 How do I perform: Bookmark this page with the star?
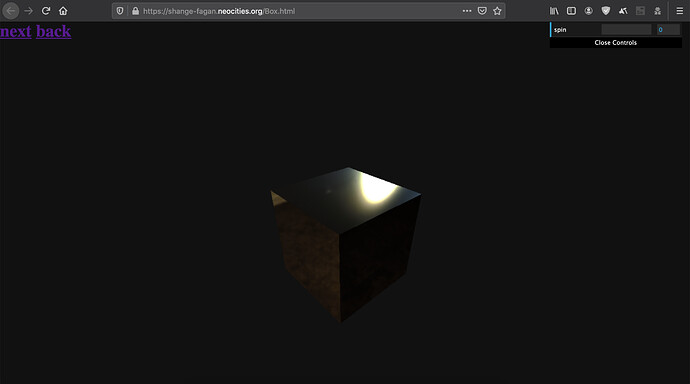(x=497, y=11)
